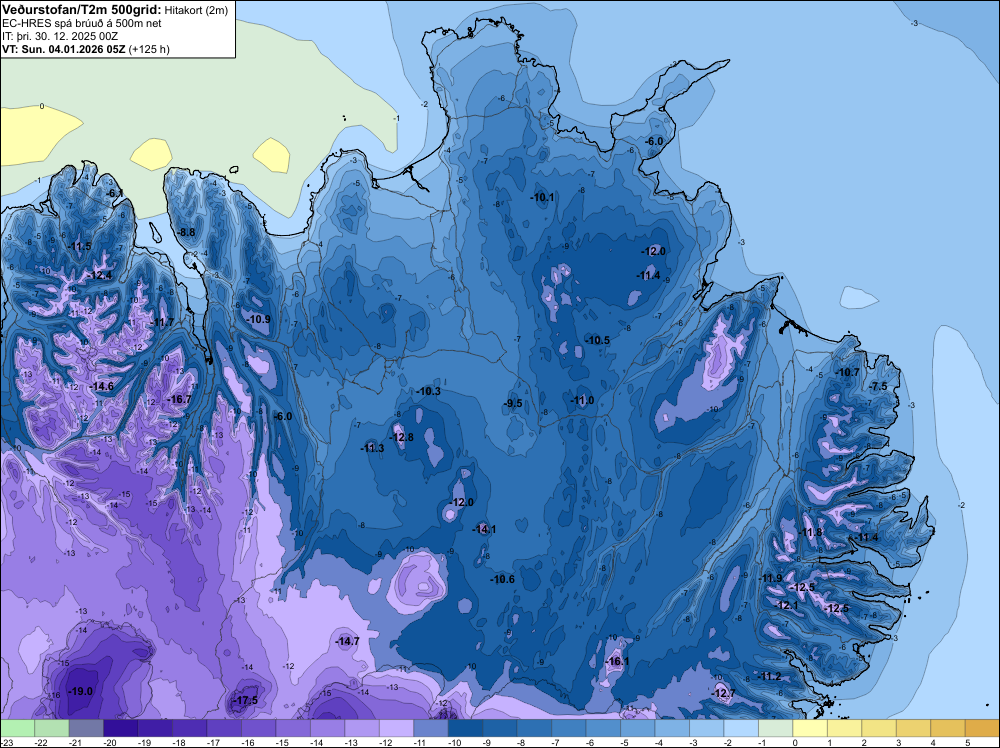Click the valid time 'VT: Sun. 04.01.2026 05Z'
This screenshot has width=1000, height=748.
pos(64,49)
